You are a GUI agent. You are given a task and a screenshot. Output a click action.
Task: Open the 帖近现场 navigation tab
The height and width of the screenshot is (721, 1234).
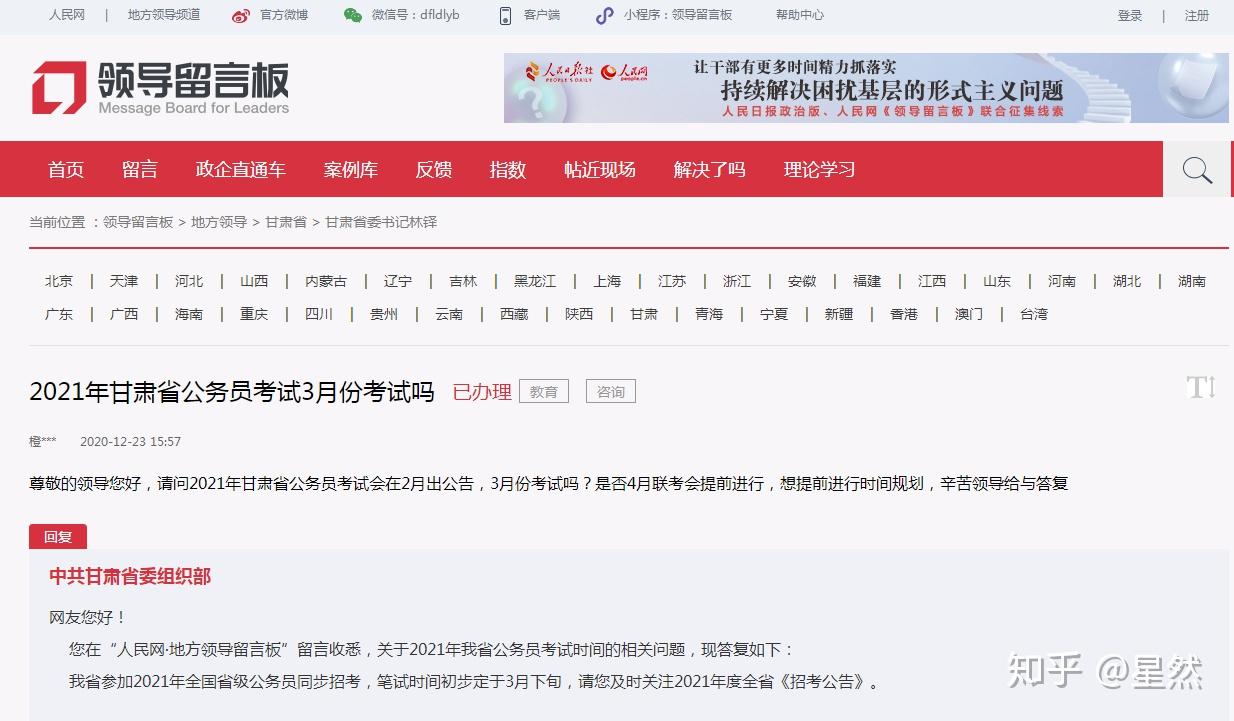pyautogui.click(x=600, y=170)
